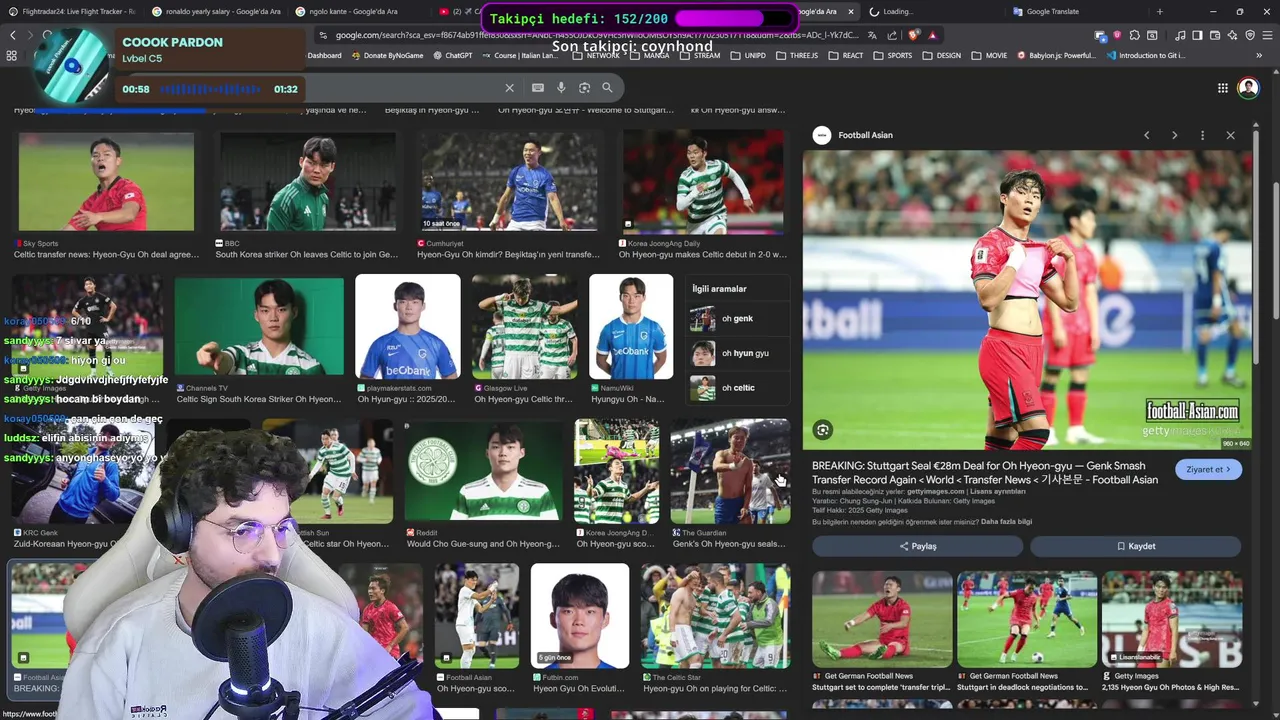
Task: Click the Lens icon on preview image
Action: (x=823, y=430)
